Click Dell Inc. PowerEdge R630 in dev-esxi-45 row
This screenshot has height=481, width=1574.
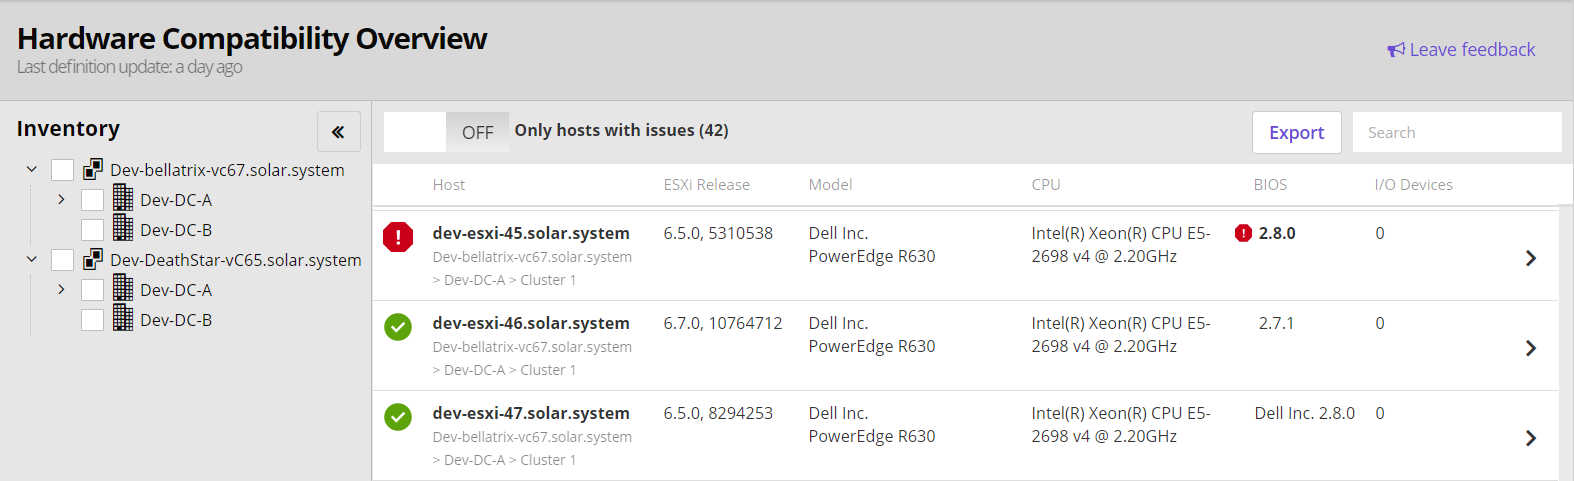872,245
